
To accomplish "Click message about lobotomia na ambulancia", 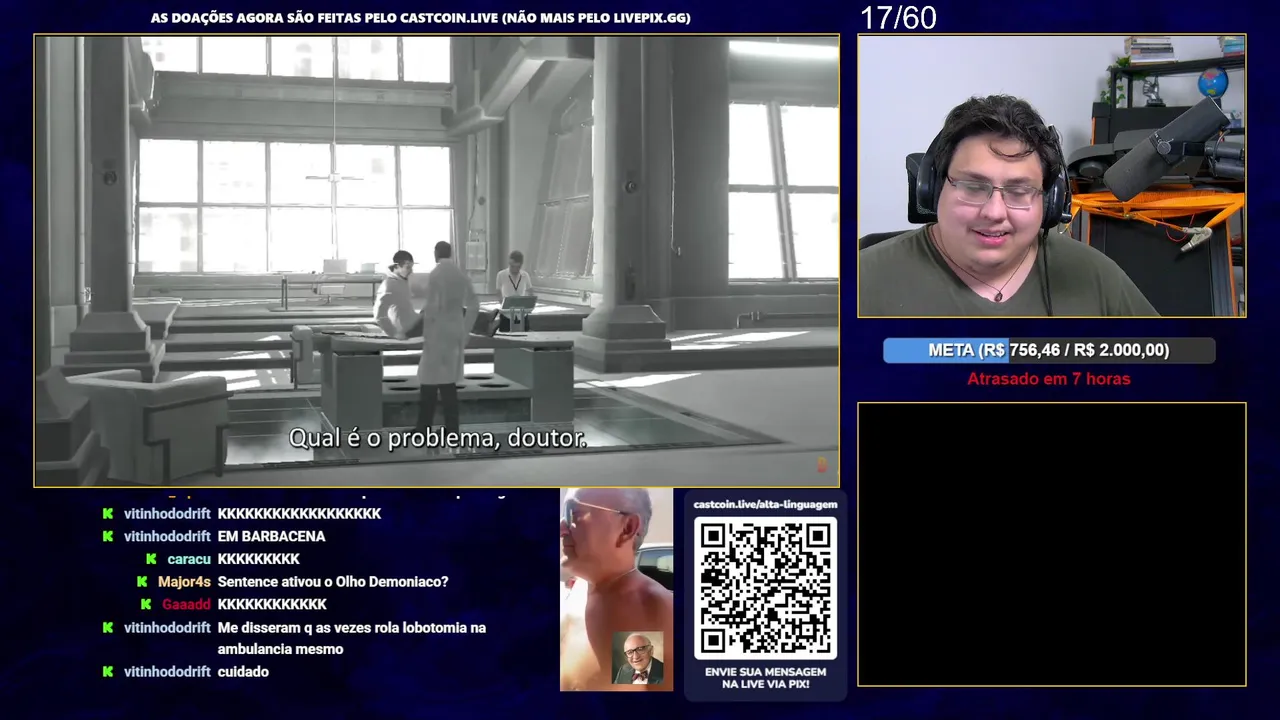I will point(351,638).
